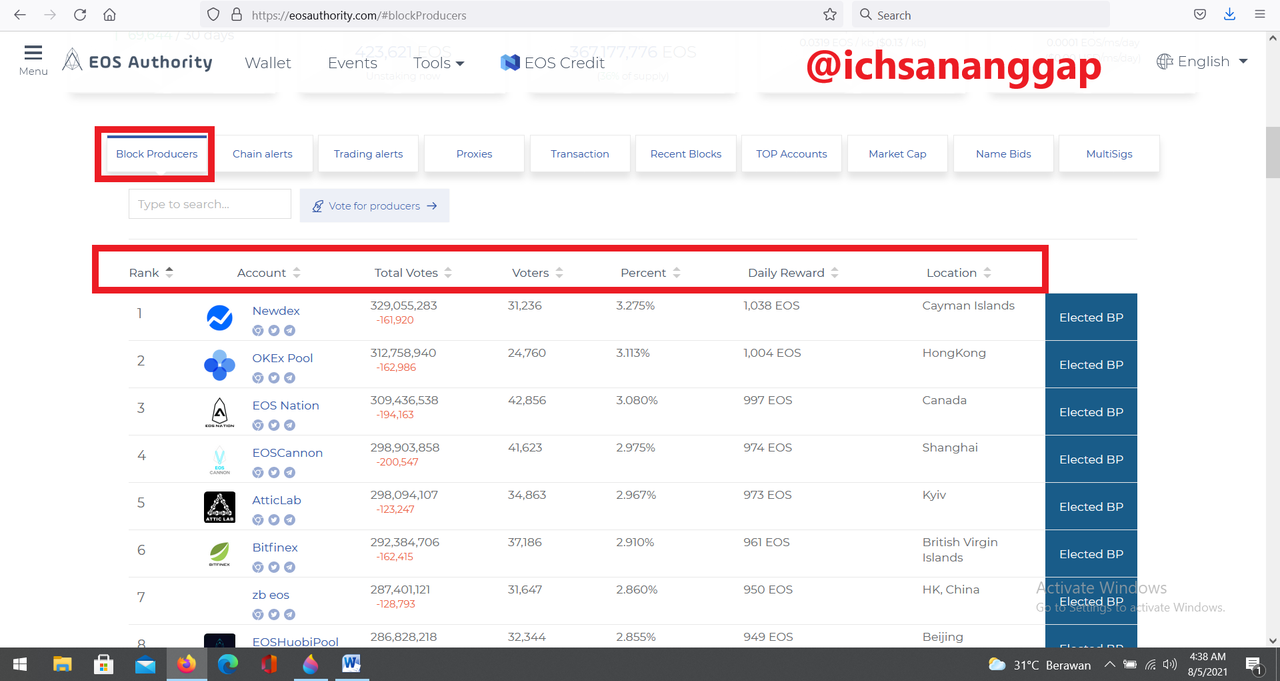Click the EOSCannon logo
The height and width of the screenshot is (681, 1280).
click(x=219, y=460)
